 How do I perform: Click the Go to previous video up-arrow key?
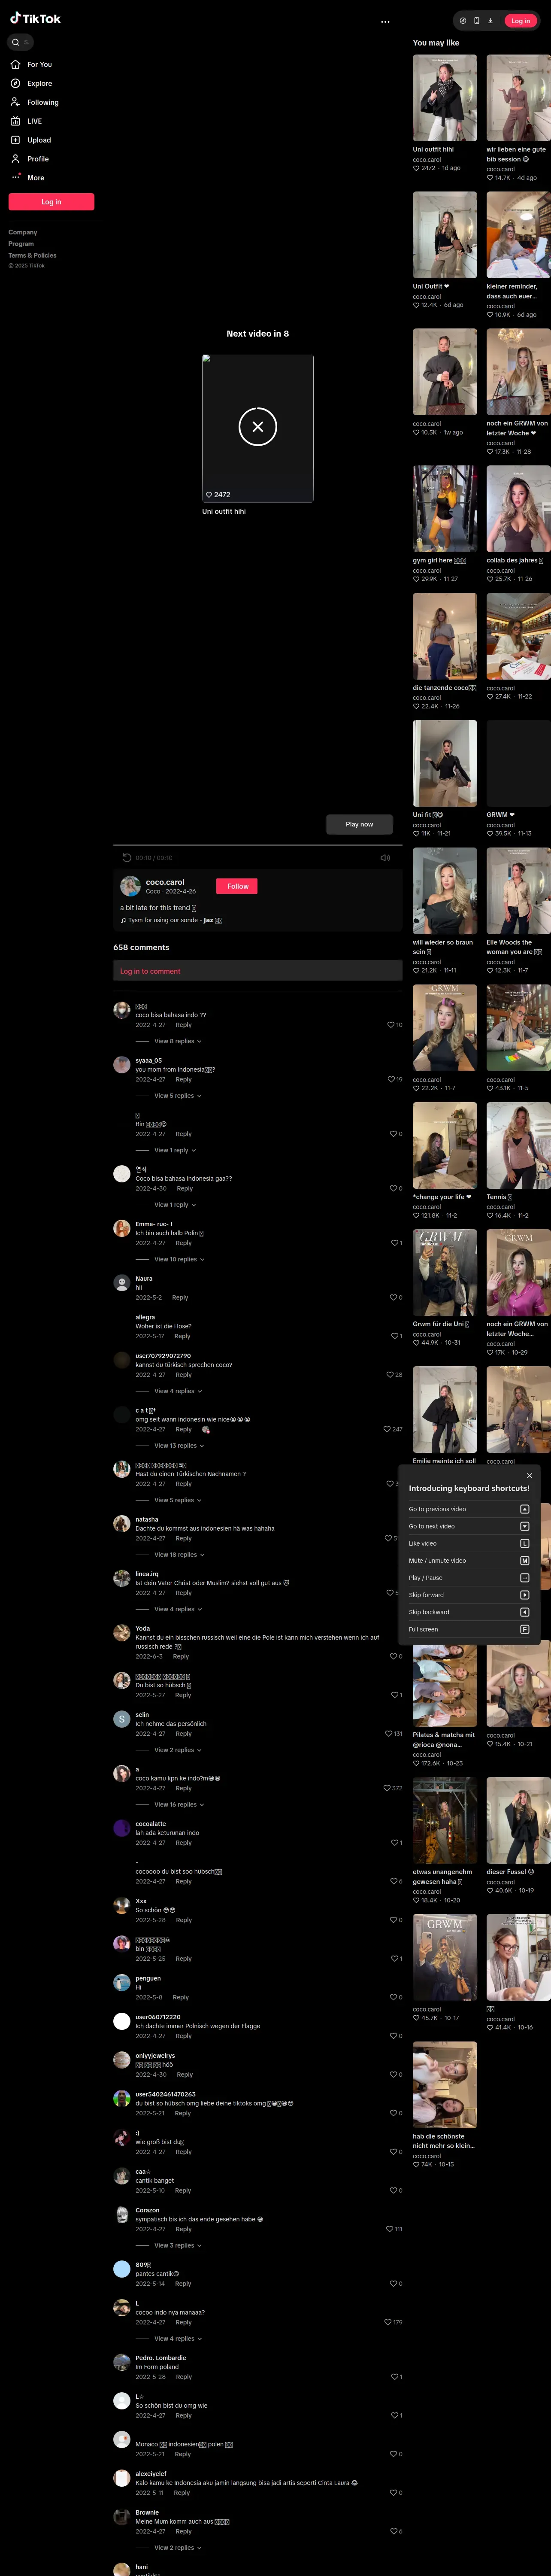pos(524,1509)
